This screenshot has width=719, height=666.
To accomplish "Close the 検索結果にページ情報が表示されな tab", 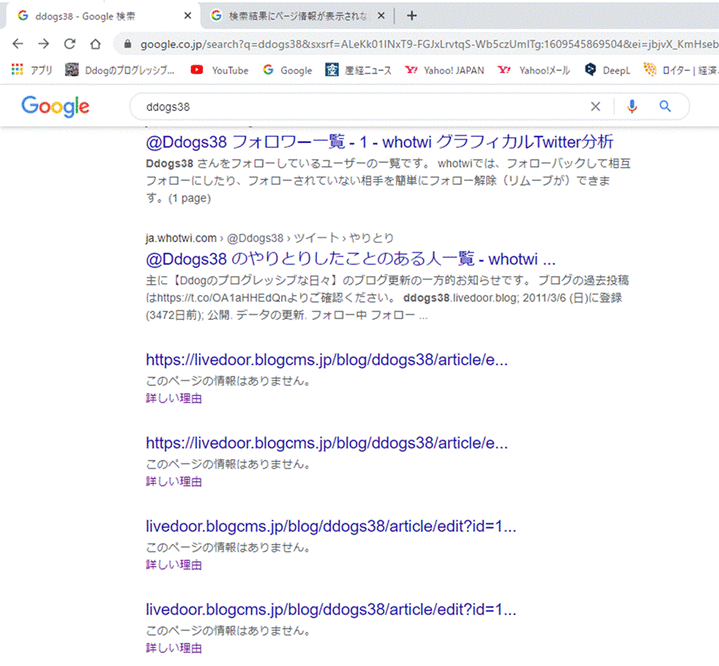I will [x=381, y=16].
